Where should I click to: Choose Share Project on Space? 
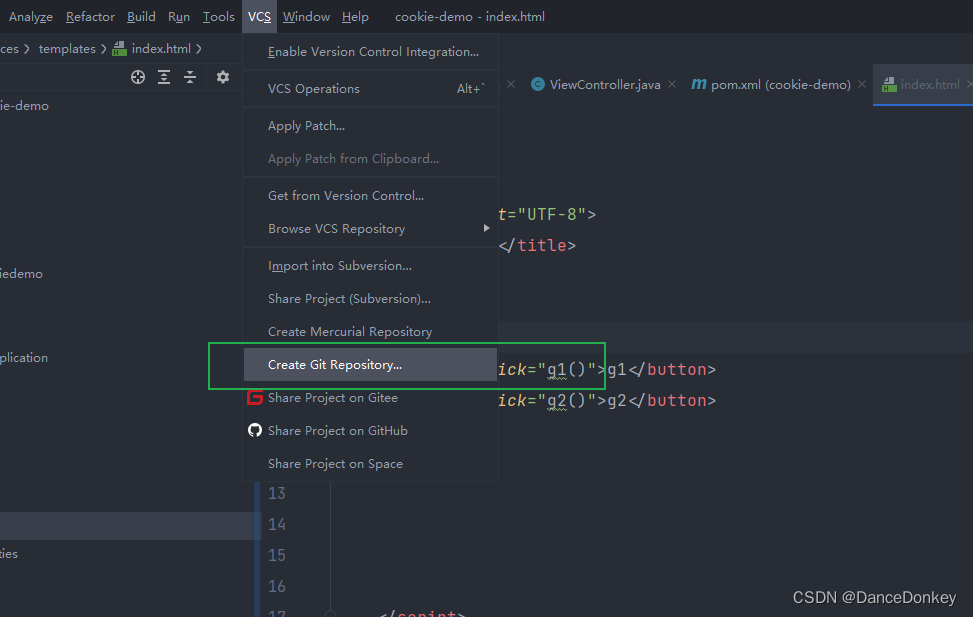[x=370, y=464]
